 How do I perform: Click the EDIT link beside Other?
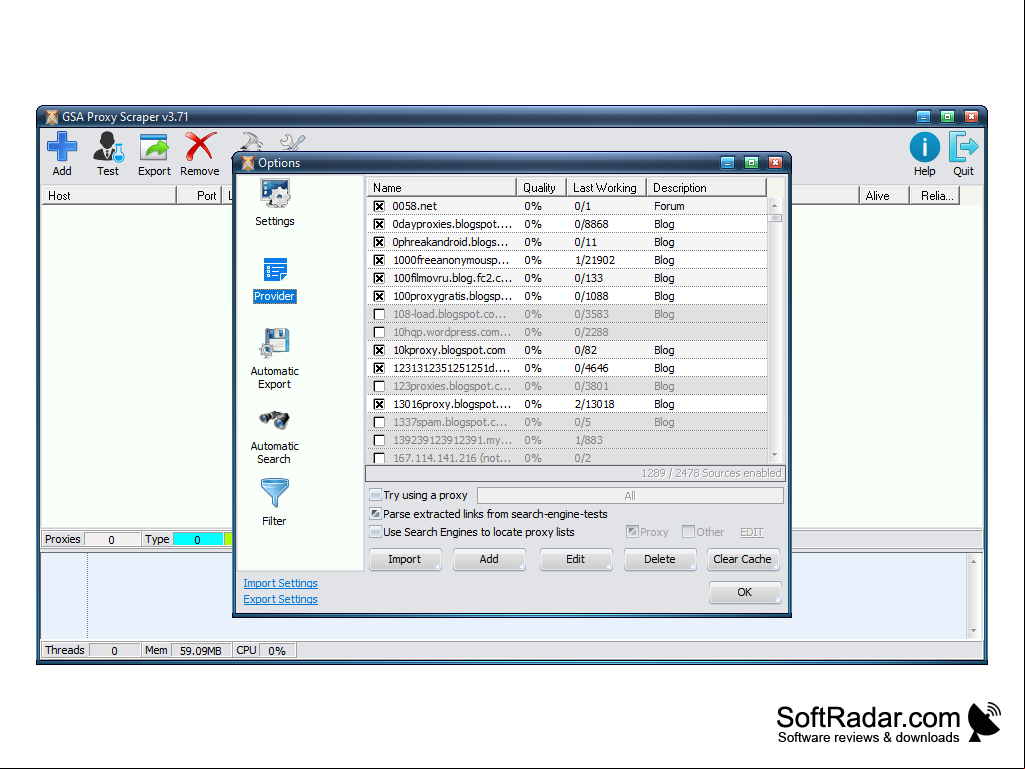[x=752, y=532]
